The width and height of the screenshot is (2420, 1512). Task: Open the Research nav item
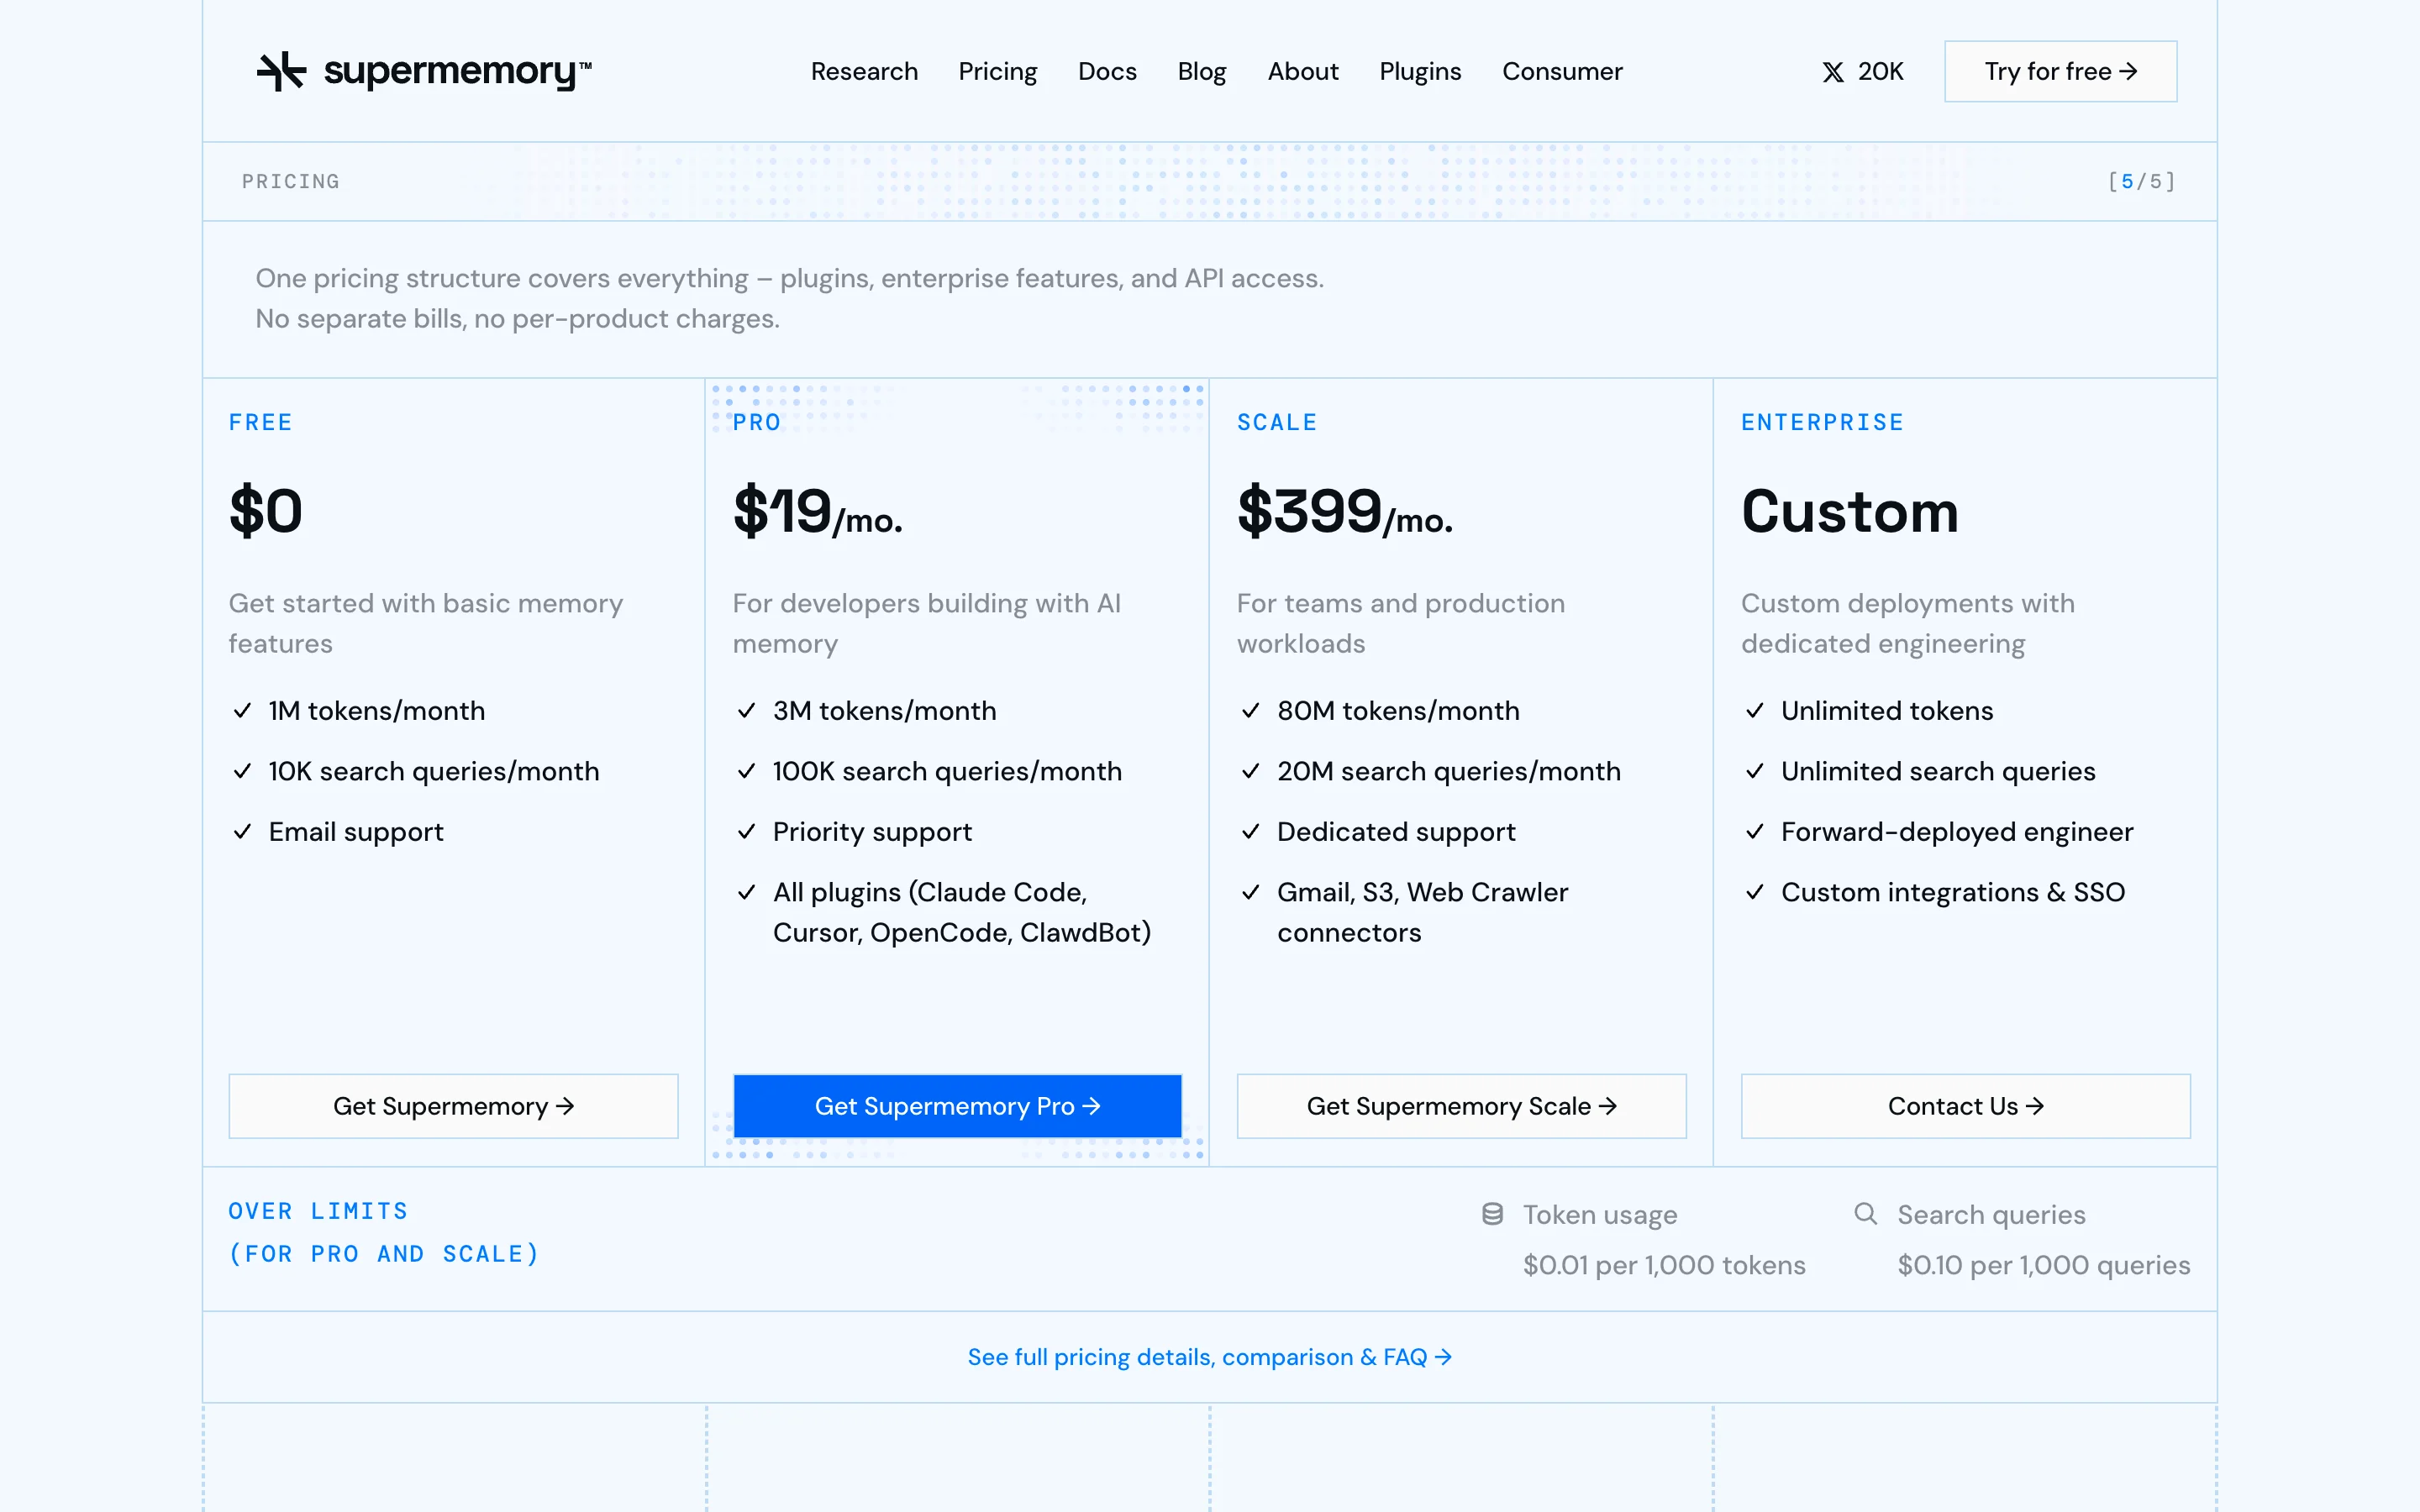[x=864, y=71]
